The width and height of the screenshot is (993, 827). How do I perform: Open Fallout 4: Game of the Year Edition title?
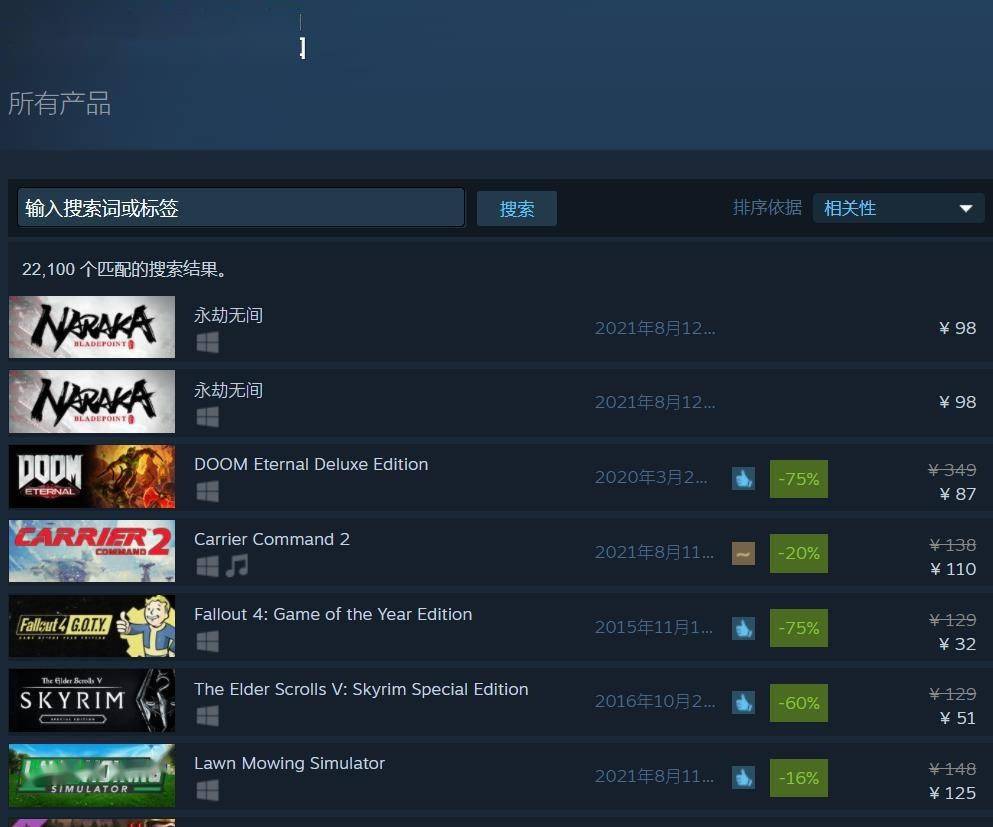coord(333,614)
